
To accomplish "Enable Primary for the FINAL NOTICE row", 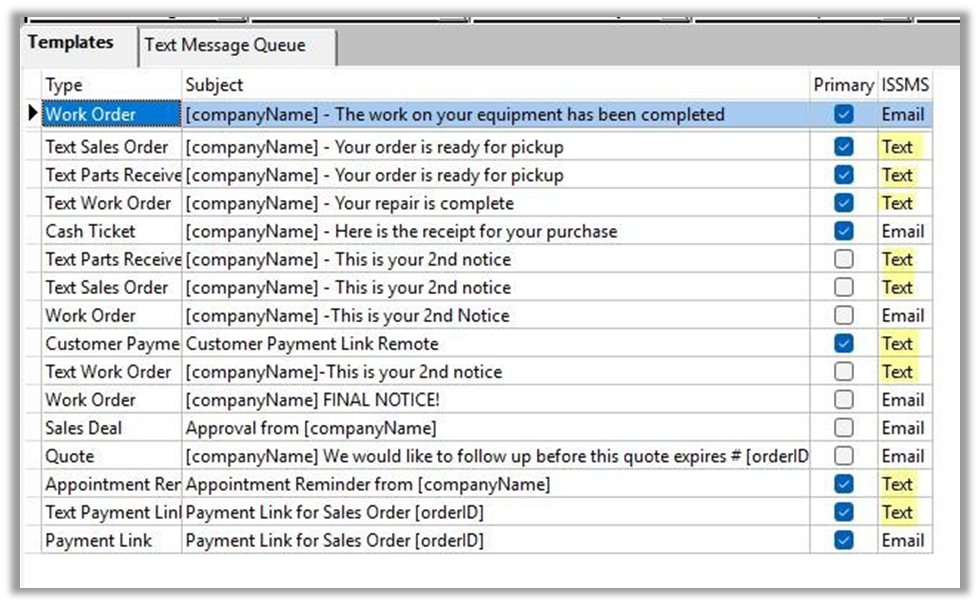I will [844, 400].
